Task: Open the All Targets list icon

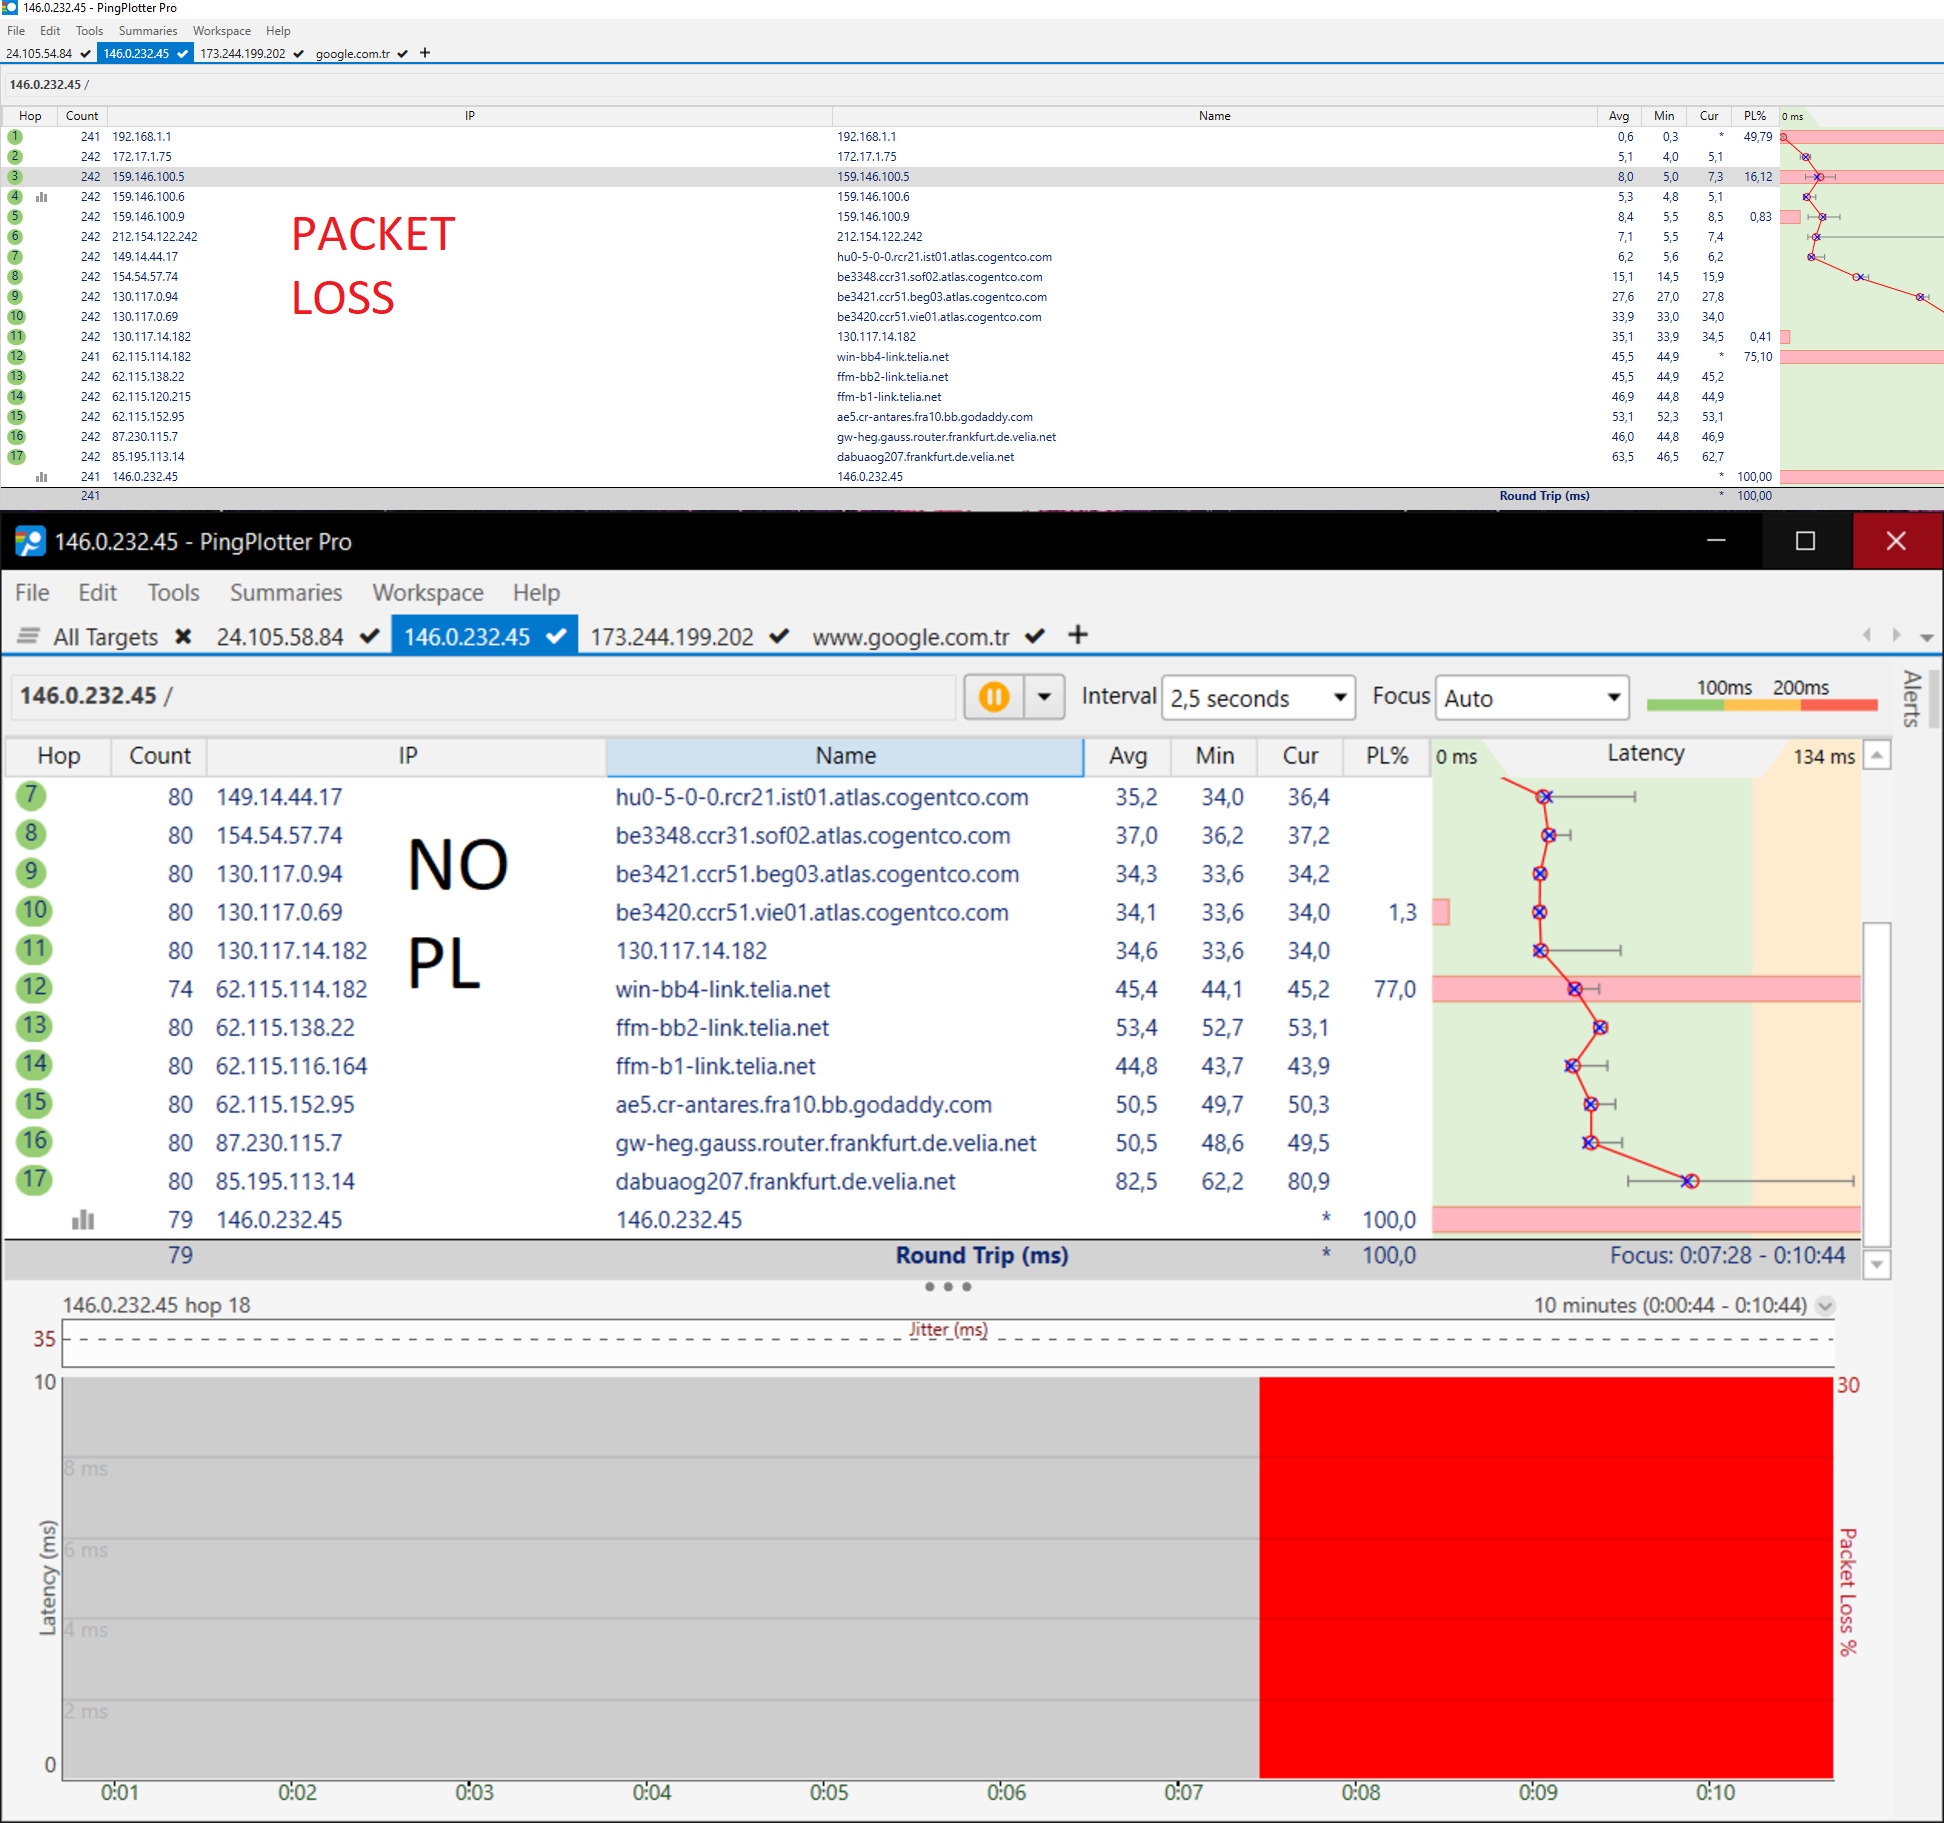Action: coord(28,636)
